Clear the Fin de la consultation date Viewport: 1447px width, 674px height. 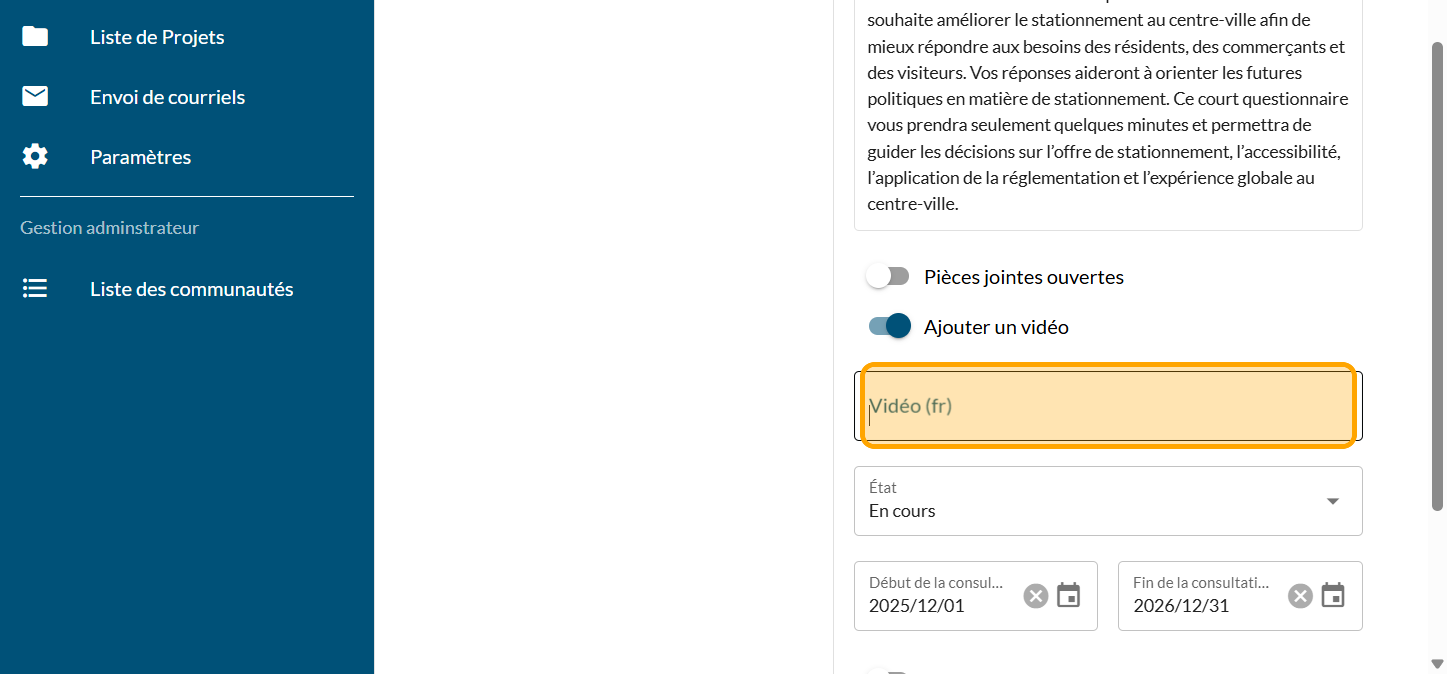click(x=1300, y=596)
